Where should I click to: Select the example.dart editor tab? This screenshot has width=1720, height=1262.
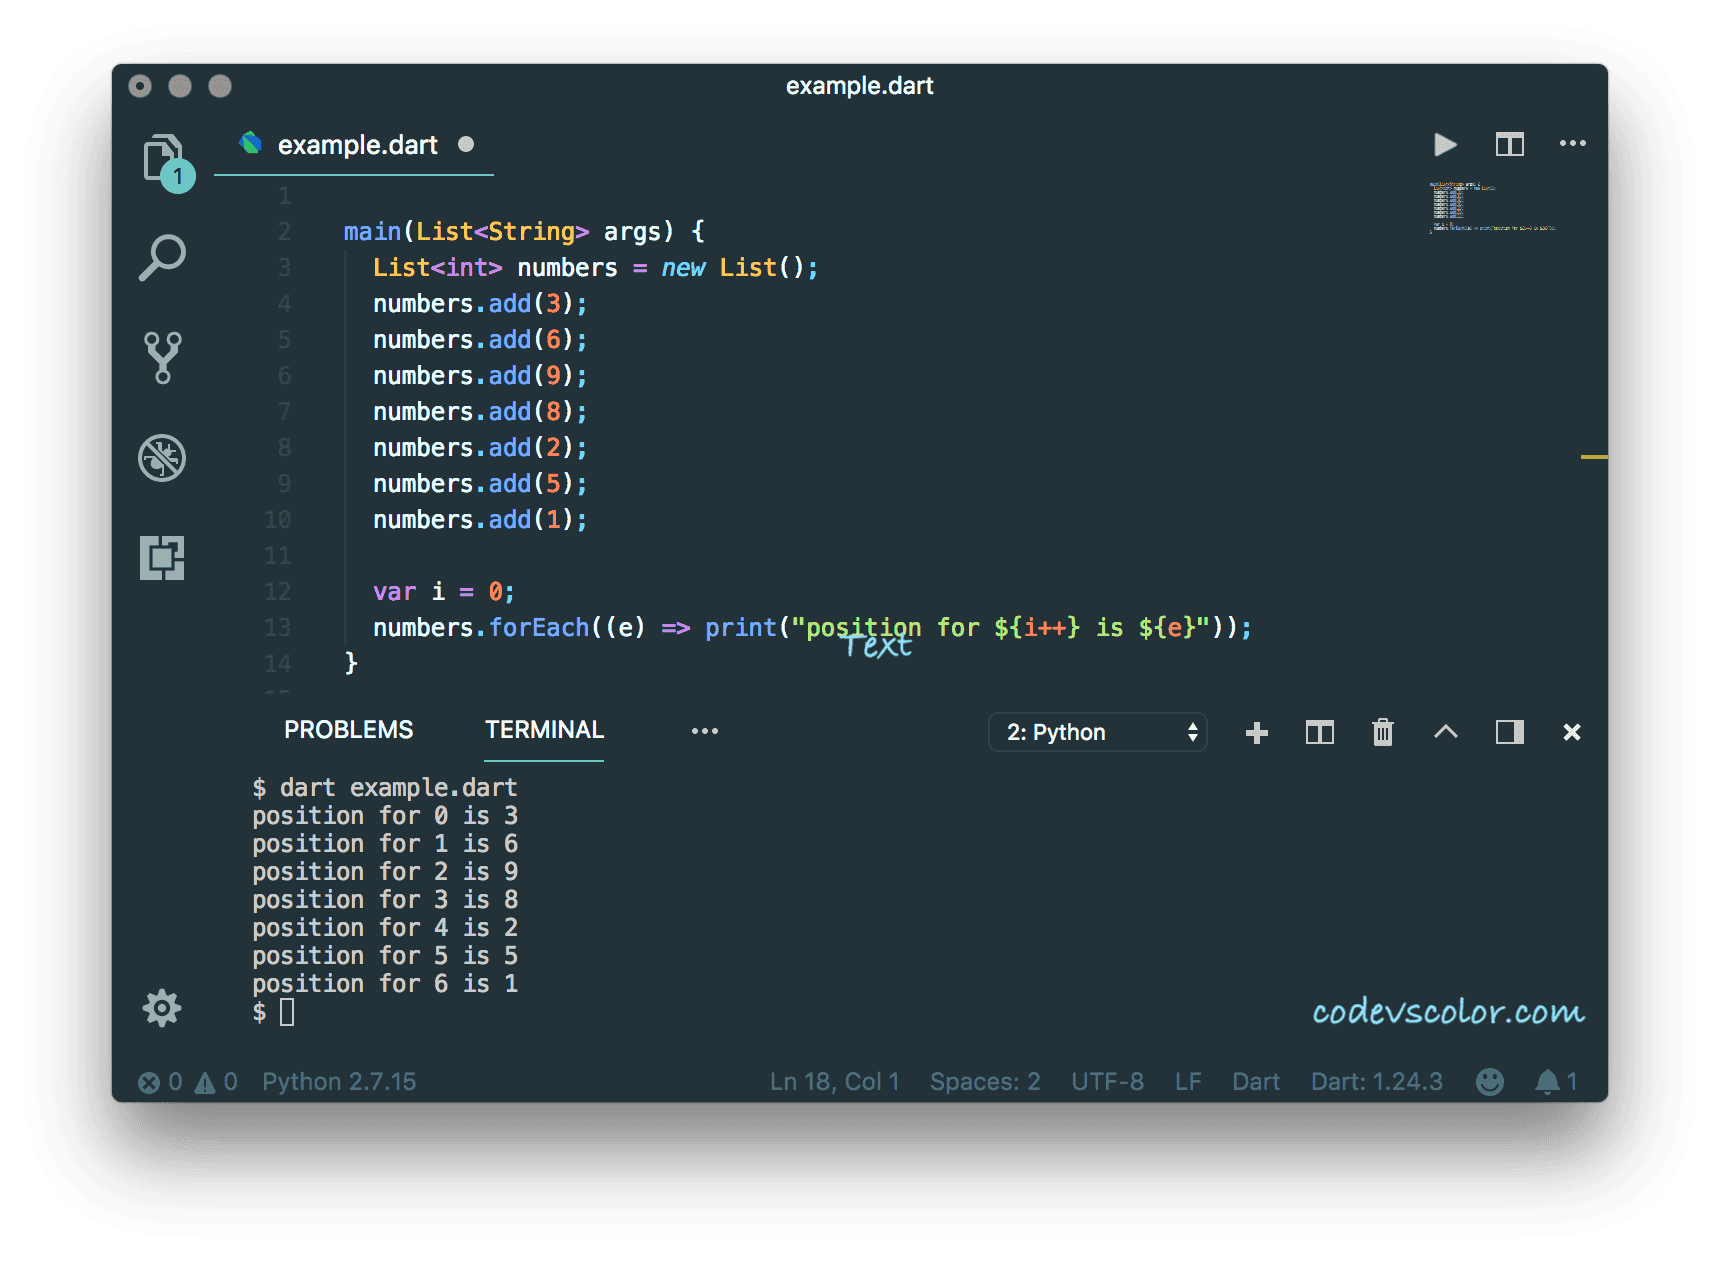point(355,145)
